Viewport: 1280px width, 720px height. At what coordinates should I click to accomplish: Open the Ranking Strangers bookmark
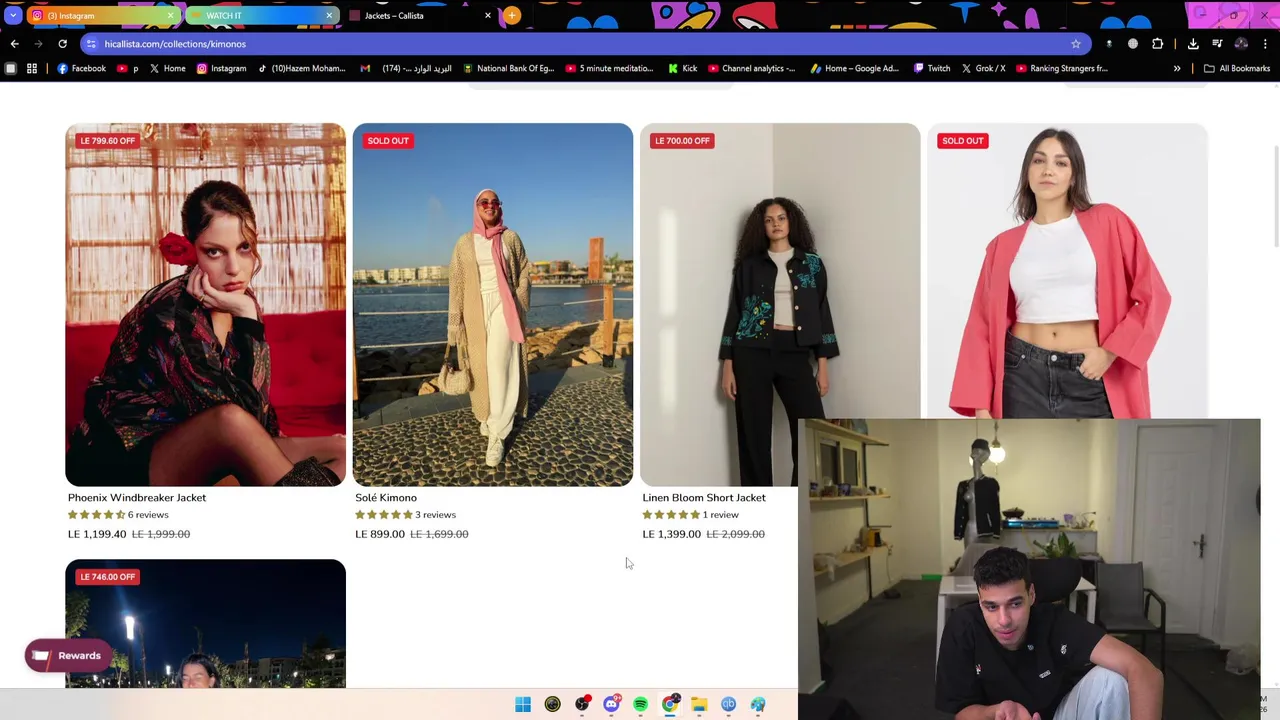(1061, 69)
